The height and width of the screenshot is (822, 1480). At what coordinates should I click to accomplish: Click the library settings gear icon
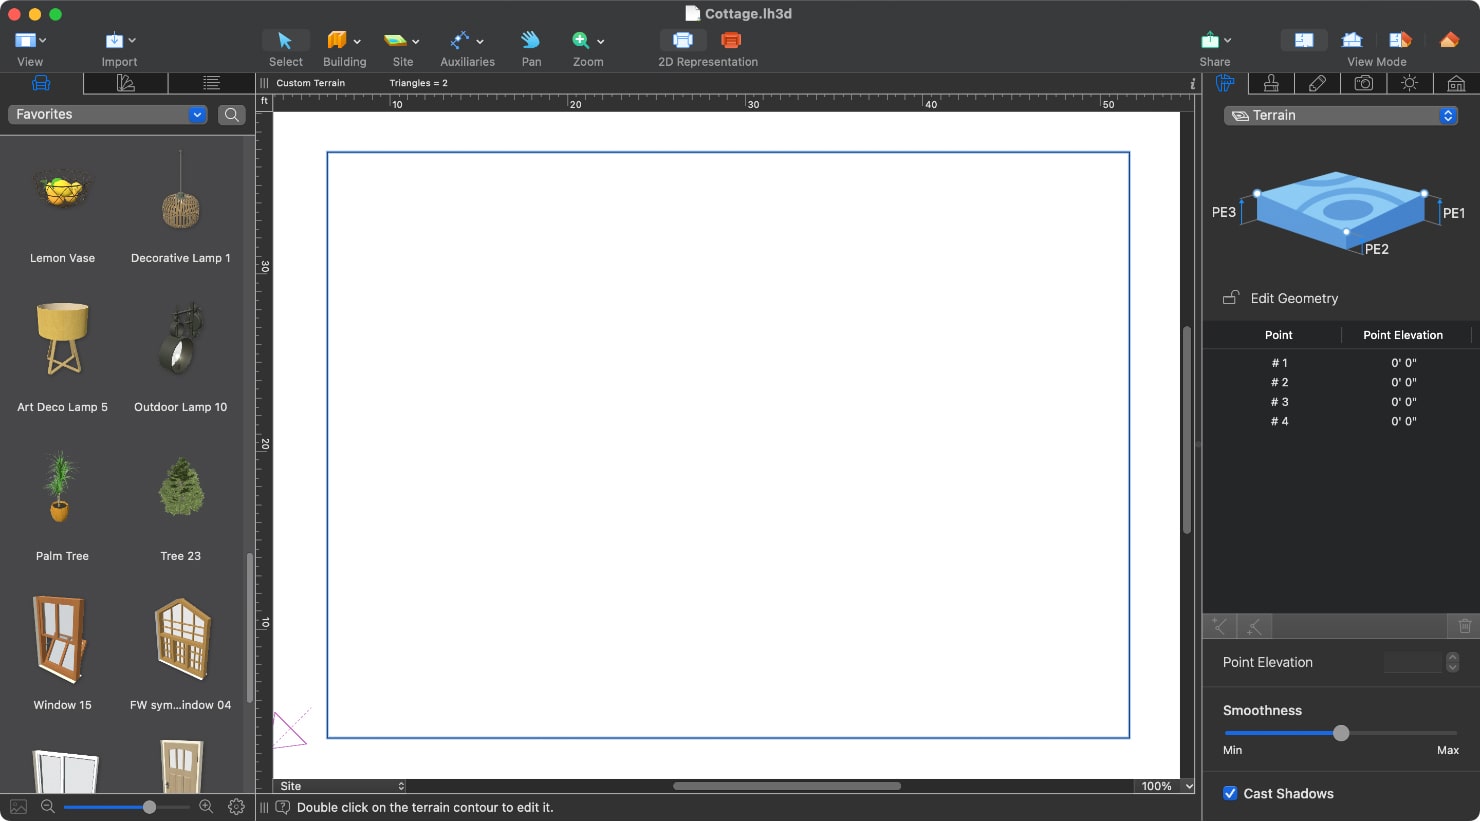236,806
